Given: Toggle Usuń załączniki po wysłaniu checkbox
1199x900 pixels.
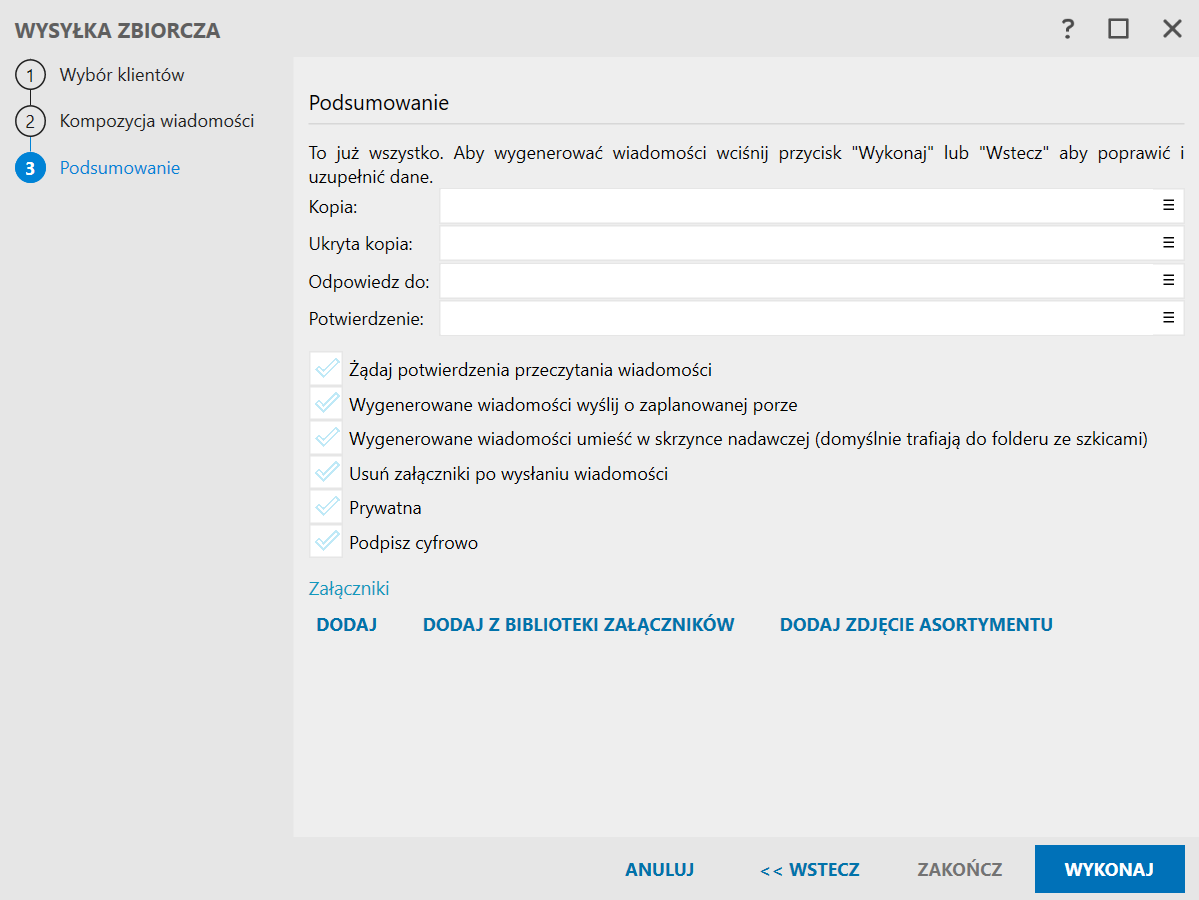Looking at the screenshot, I should 326,473.
